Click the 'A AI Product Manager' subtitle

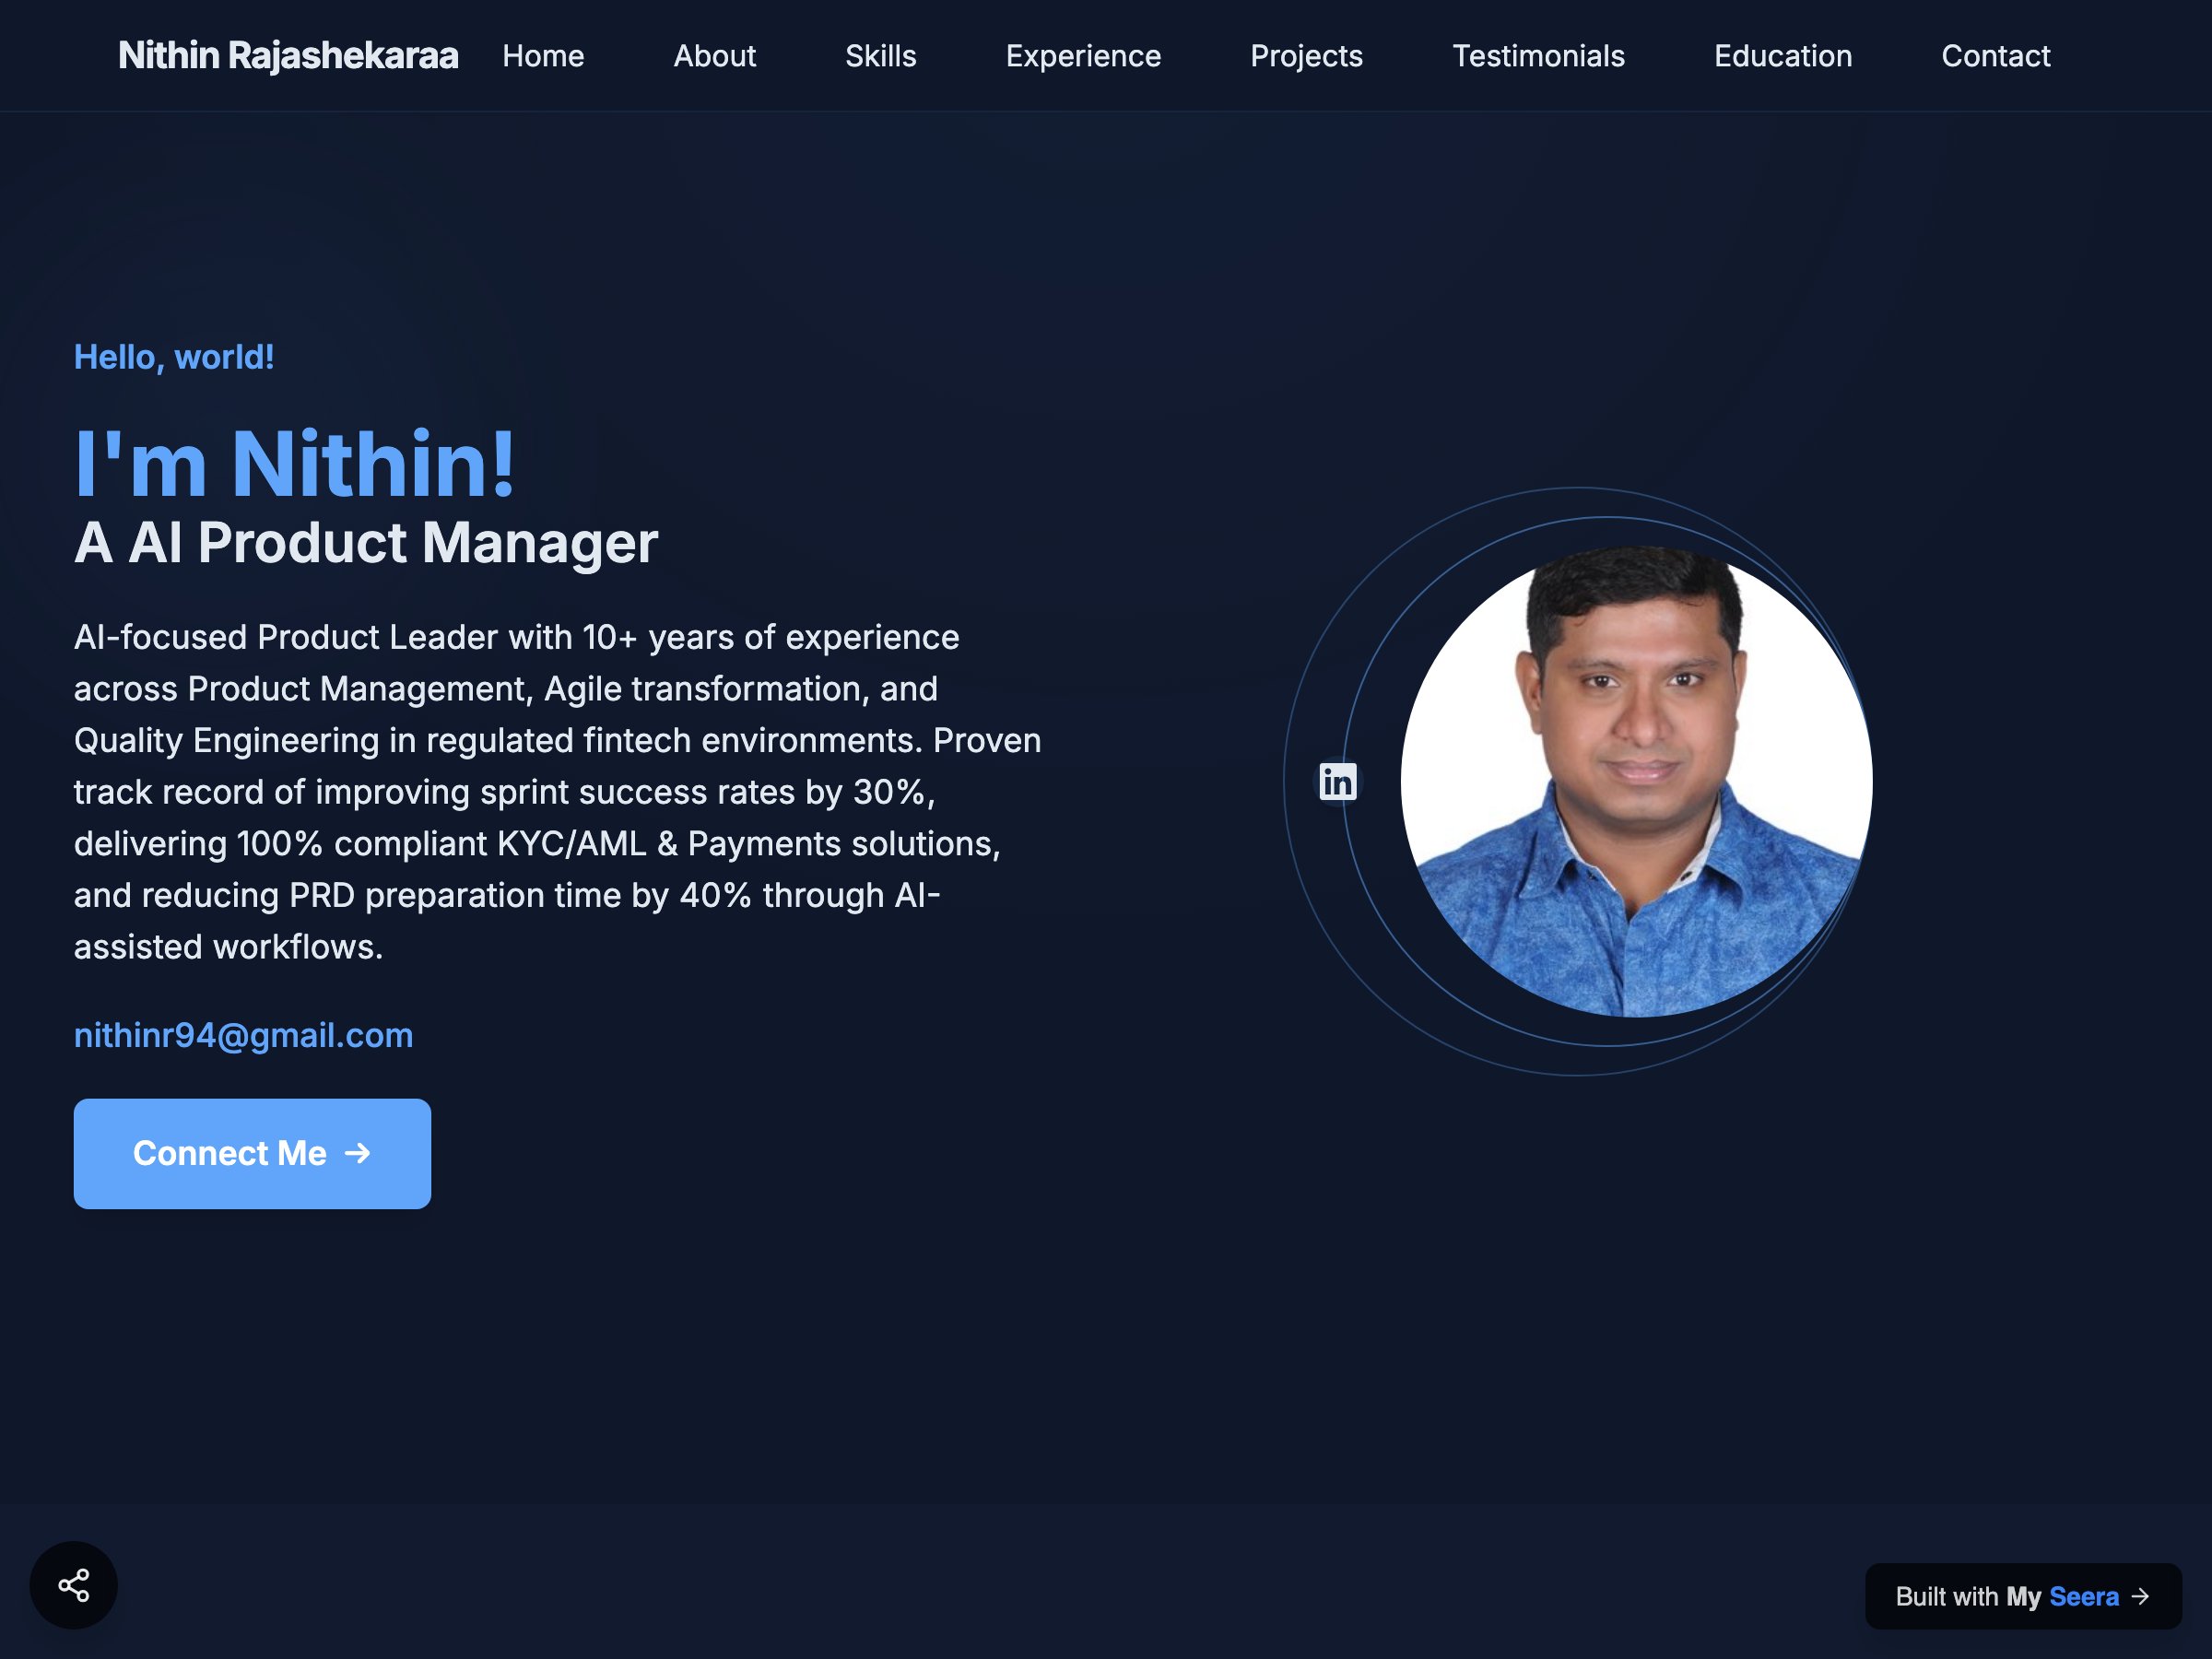pos(366,543)
